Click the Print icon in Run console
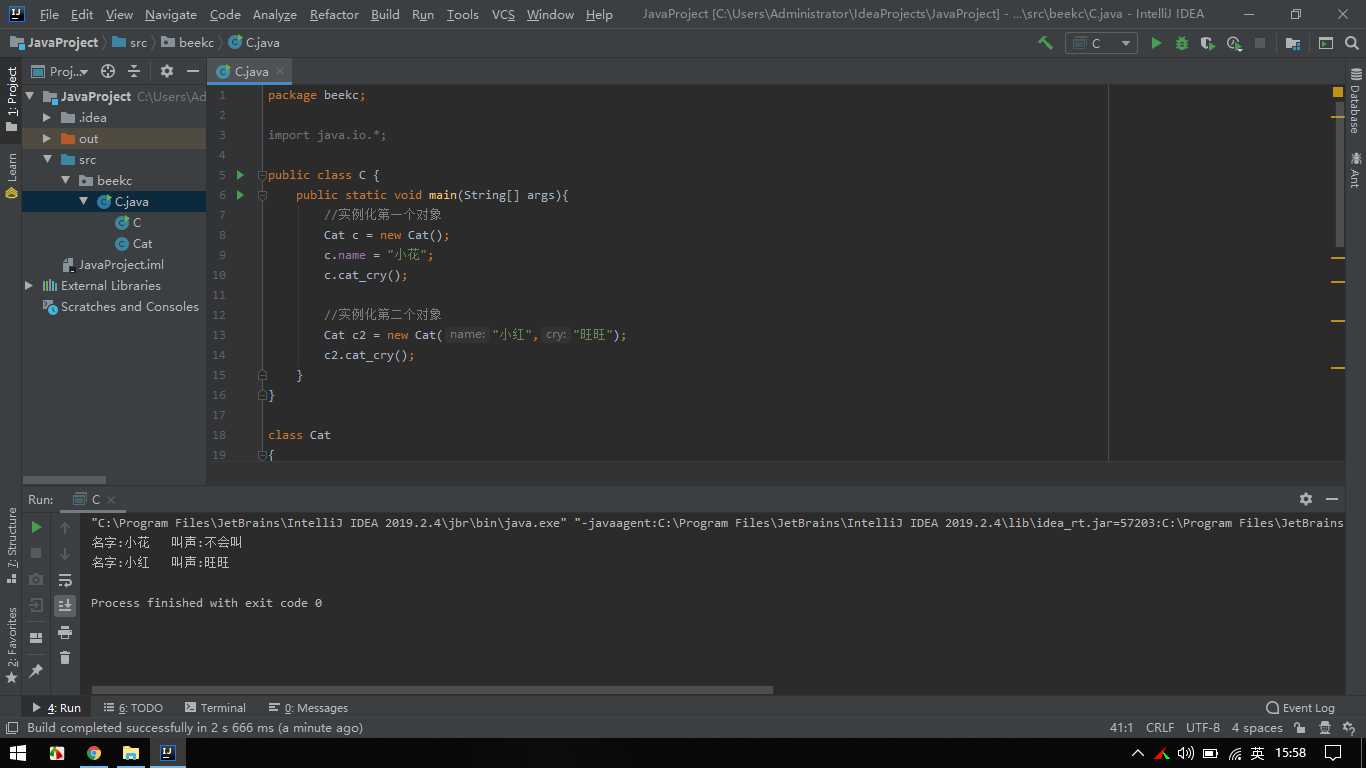 (x=65, y=632)
